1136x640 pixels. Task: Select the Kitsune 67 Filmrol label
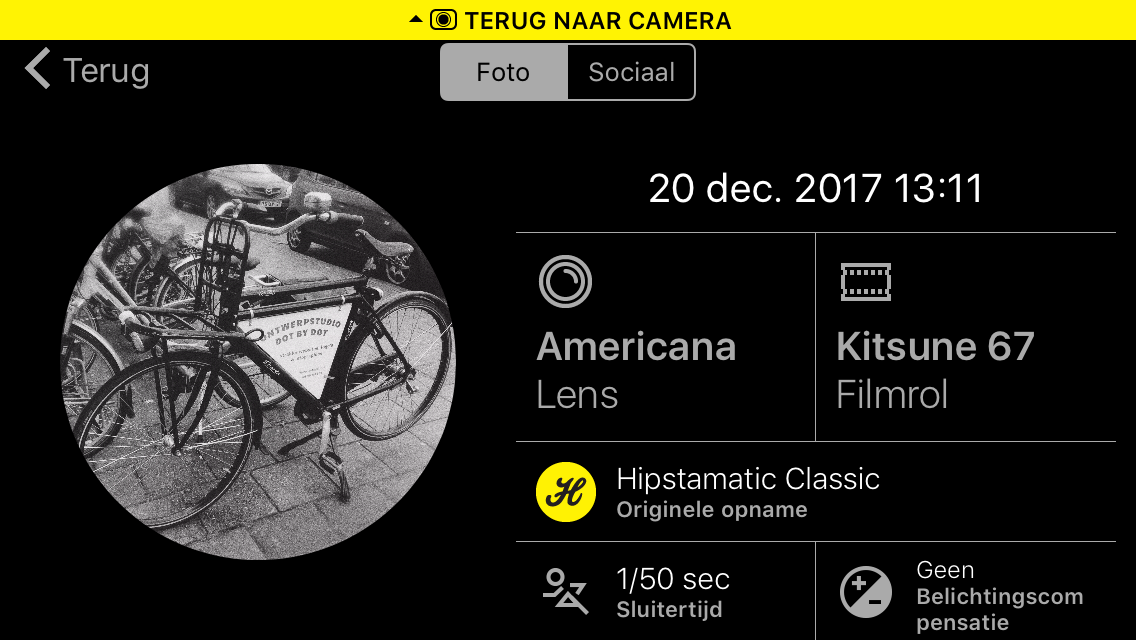(935, 370)
